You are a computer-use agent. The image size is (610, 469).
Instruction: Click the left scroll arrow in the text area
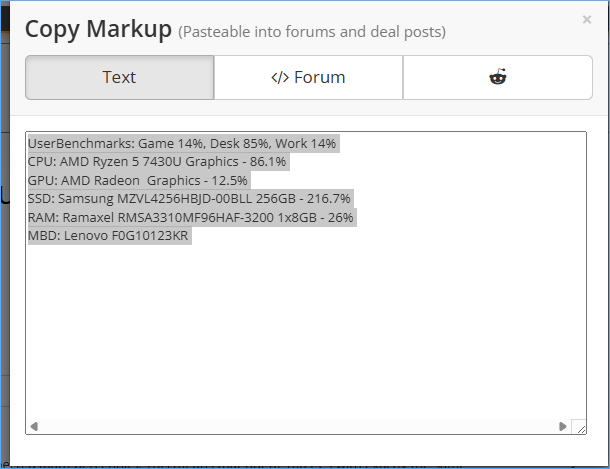34,427
